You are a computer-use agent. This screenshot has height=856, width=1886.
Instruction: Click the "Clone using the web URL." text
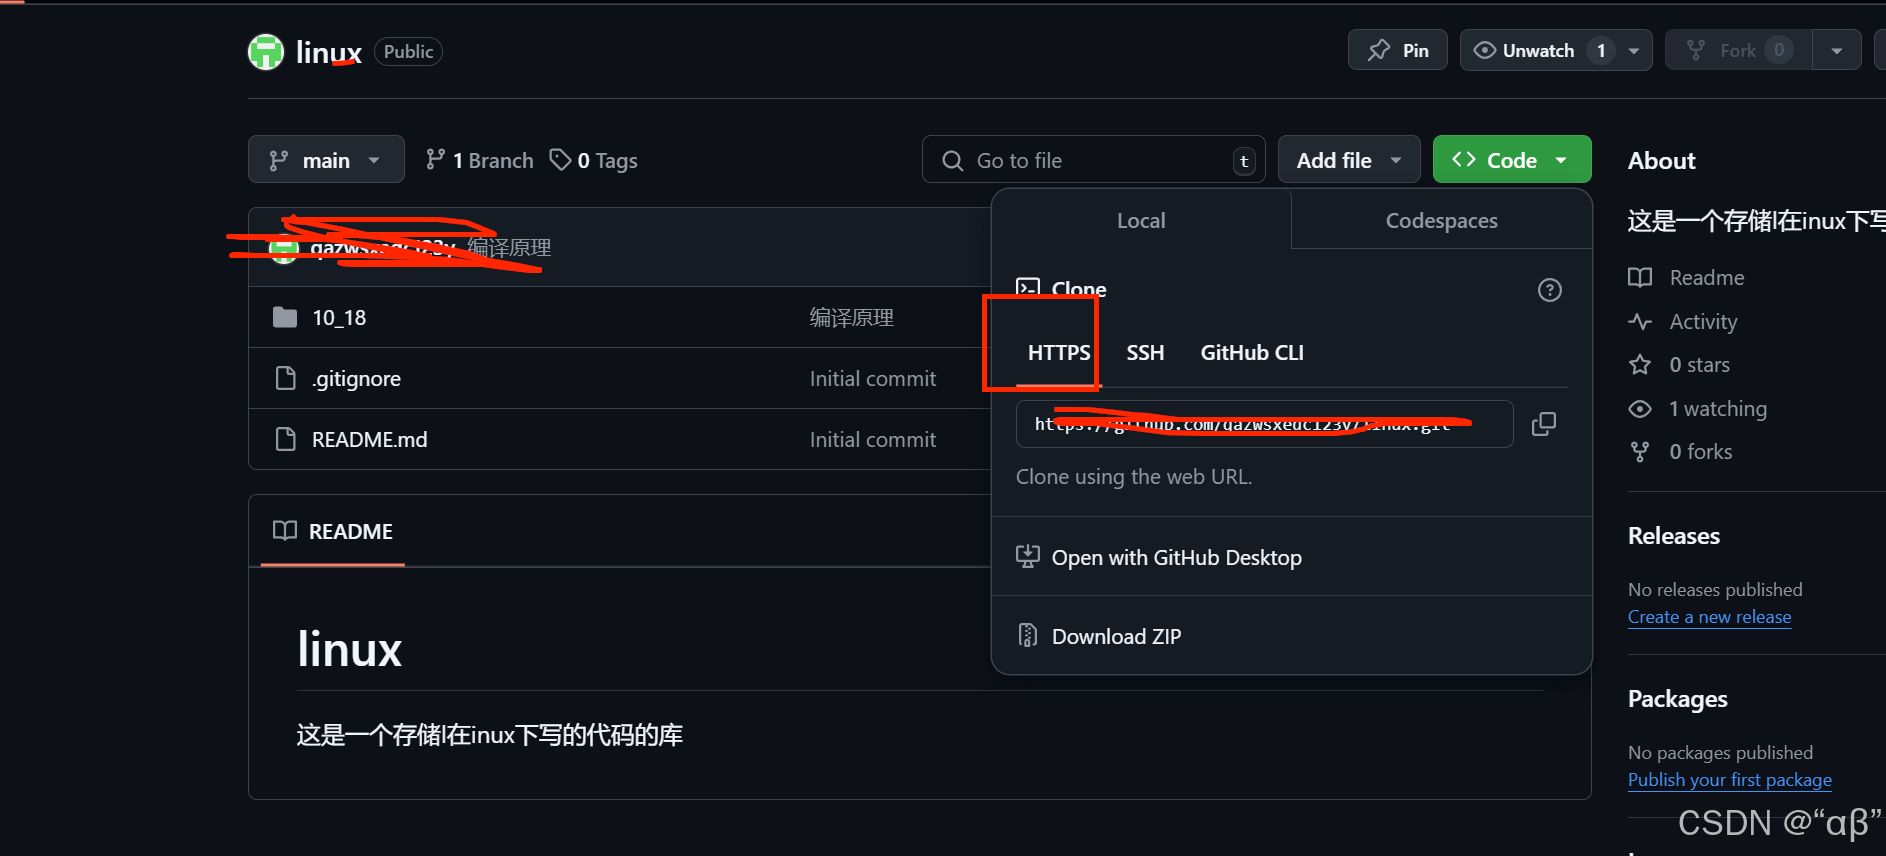(x=1133, y=477)
